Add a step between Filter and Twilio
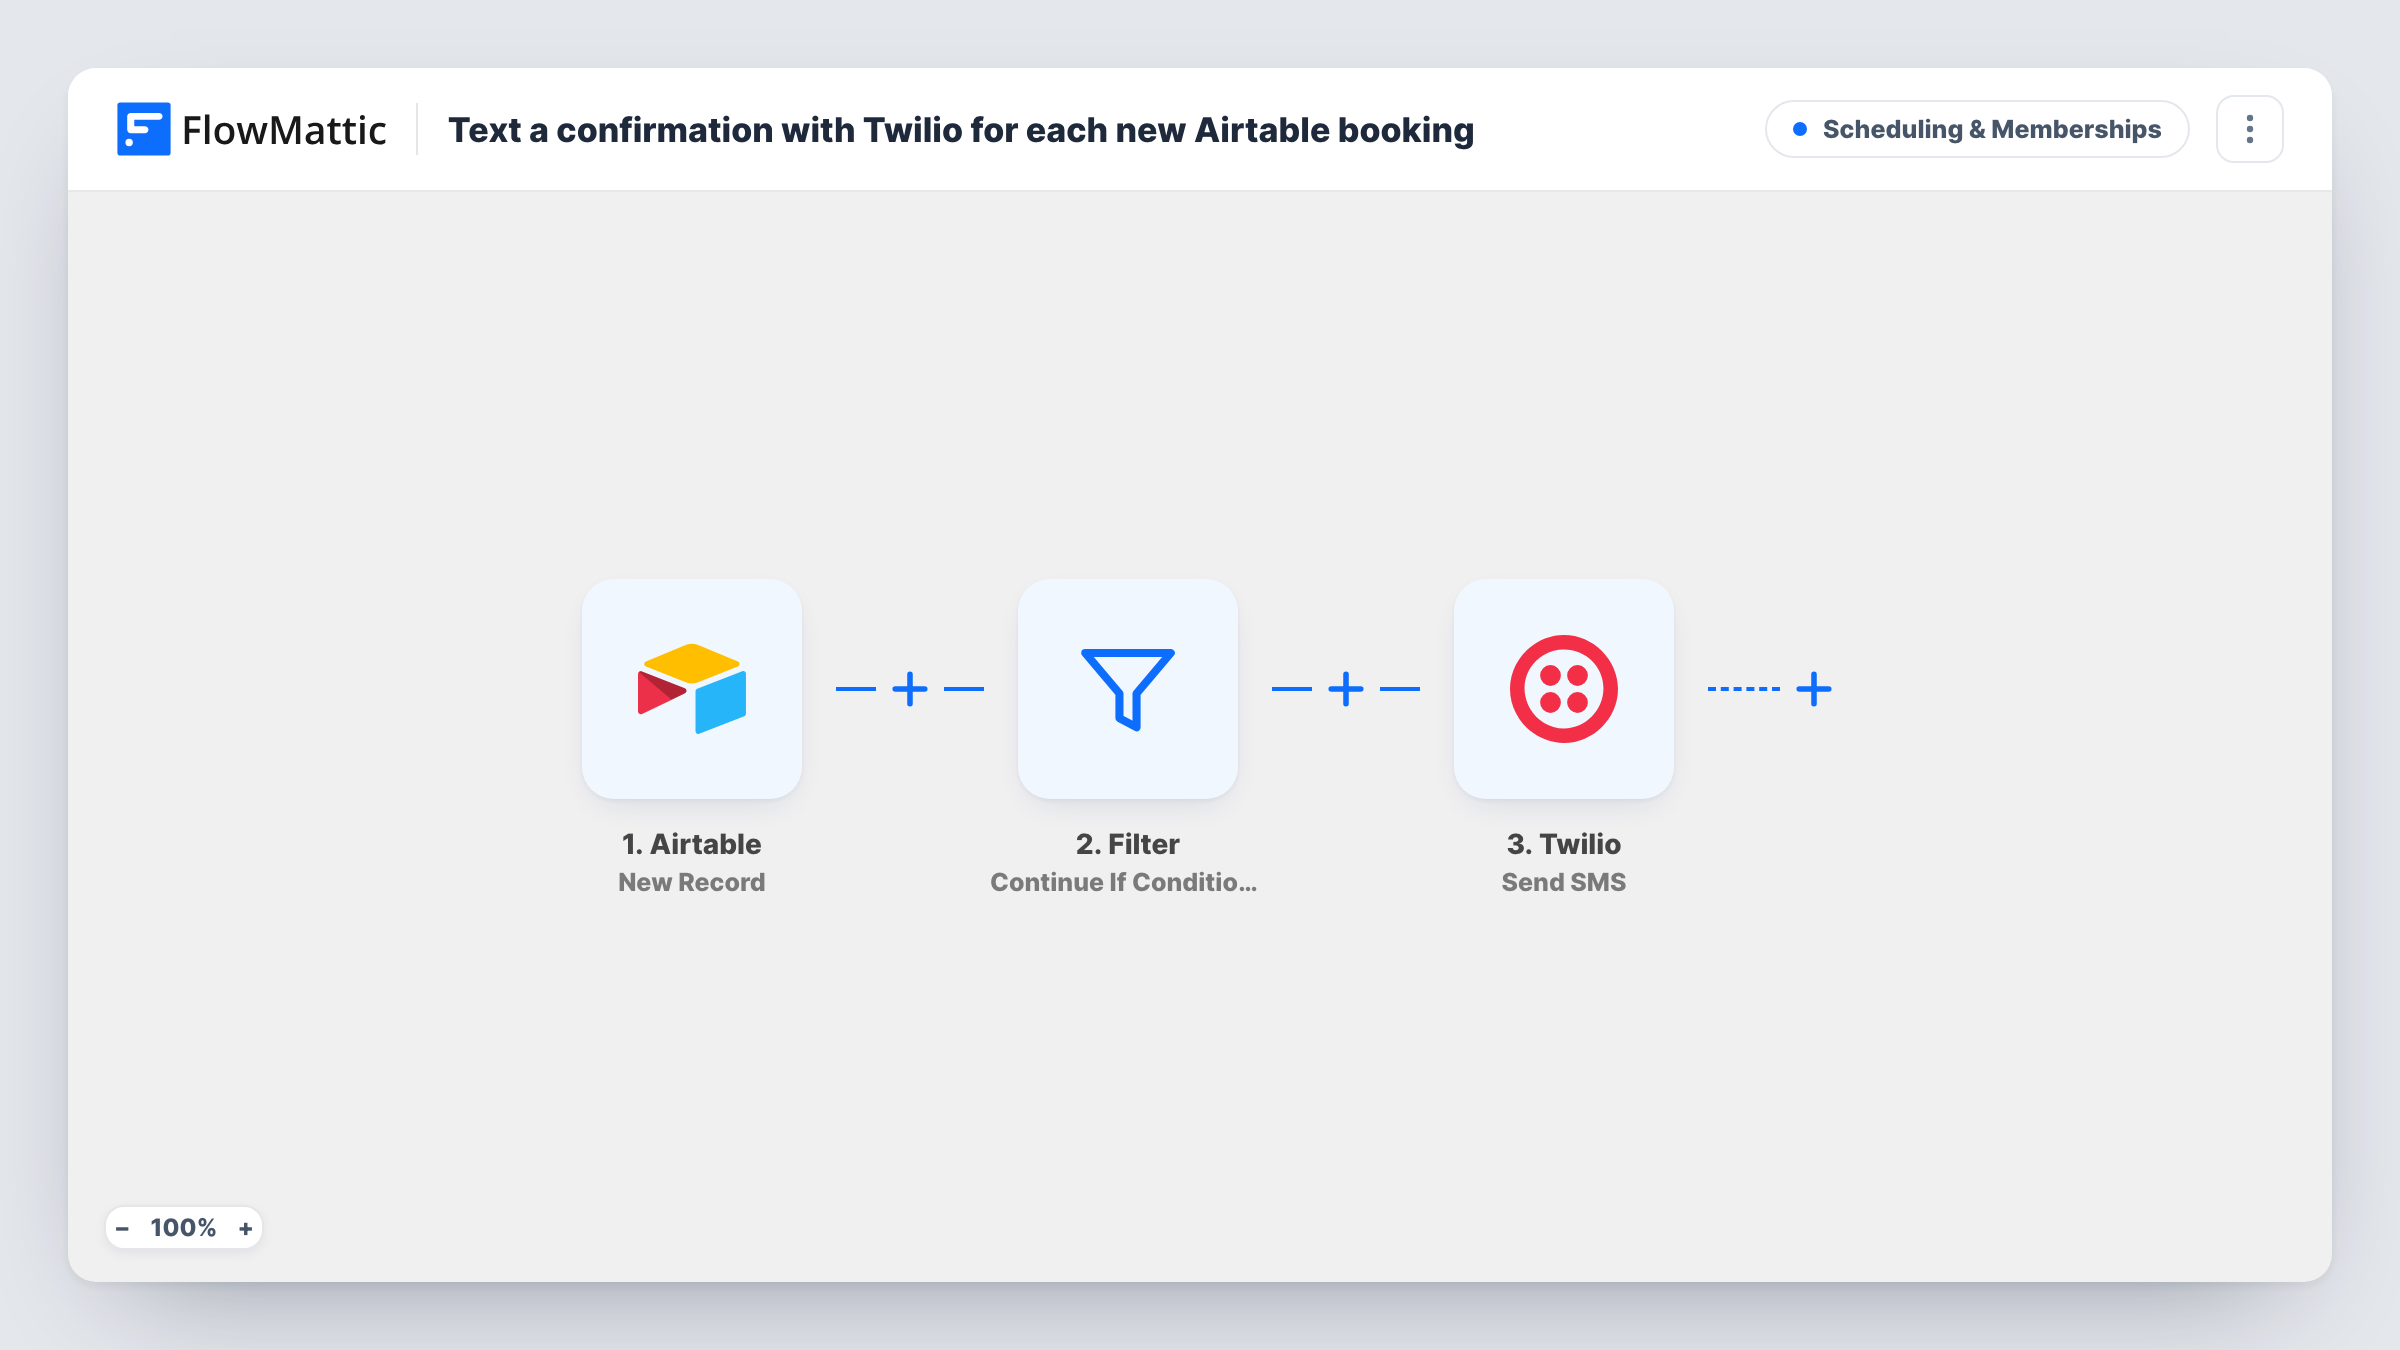The width and height of the screenshot is (2400, 1350). pyautogui.click(x=1345, y=689)
